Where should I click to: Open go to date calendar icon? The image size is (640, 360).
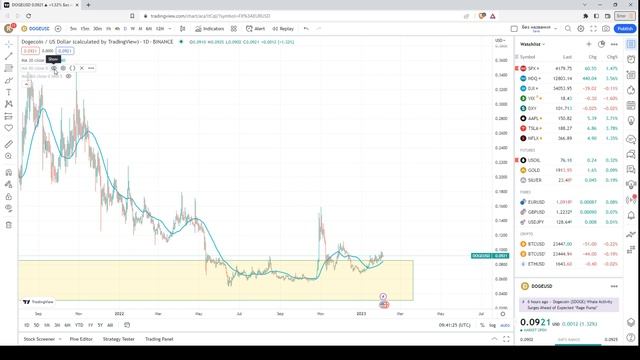coord(127,325)
